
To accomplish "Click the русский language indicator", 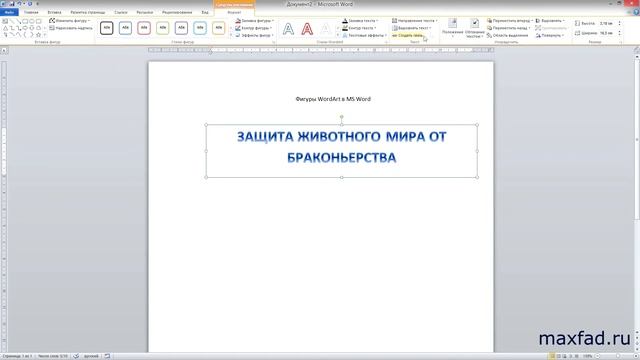I will click(x=91, y=356).
